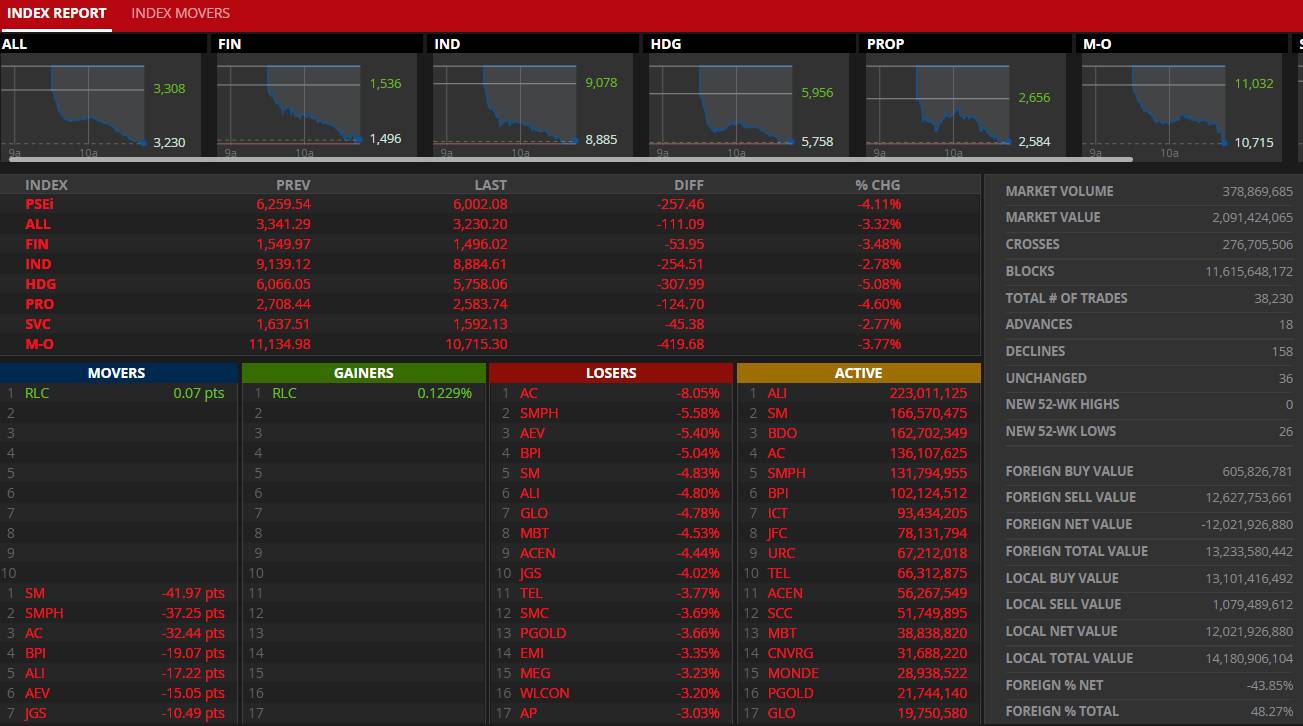Select the INDEX REPORT tab
The width and height of the screenshot is (1303, 726).
(x=55, y=14)
